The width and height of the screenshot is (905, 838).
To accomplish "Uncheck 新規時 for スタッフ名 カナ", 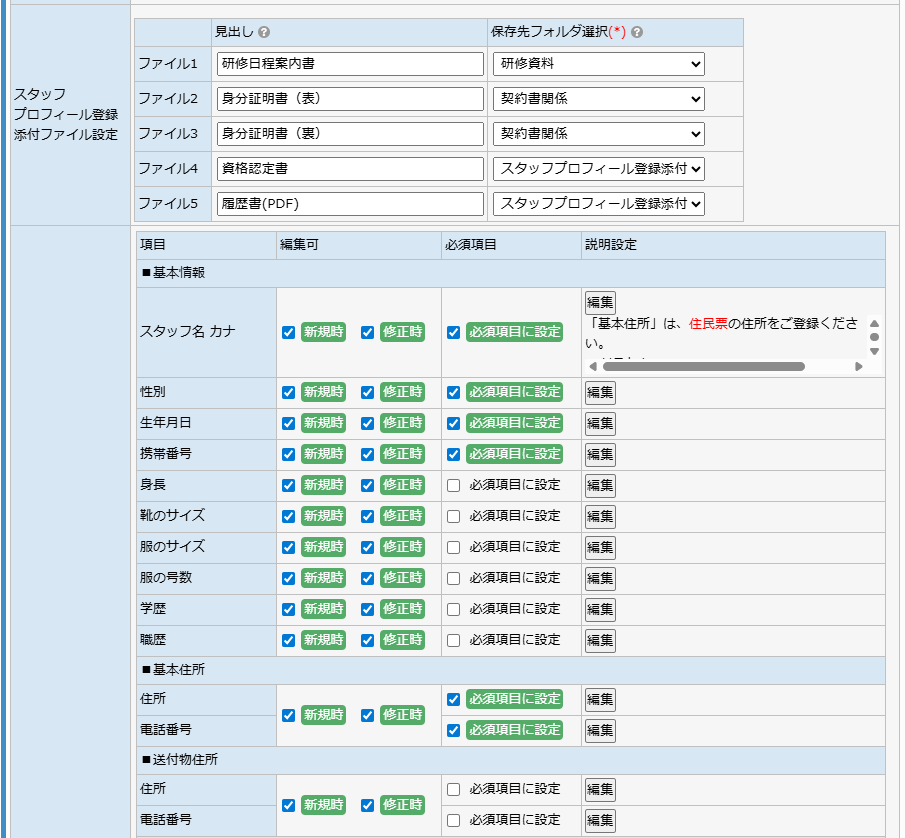I will point(289,332).
